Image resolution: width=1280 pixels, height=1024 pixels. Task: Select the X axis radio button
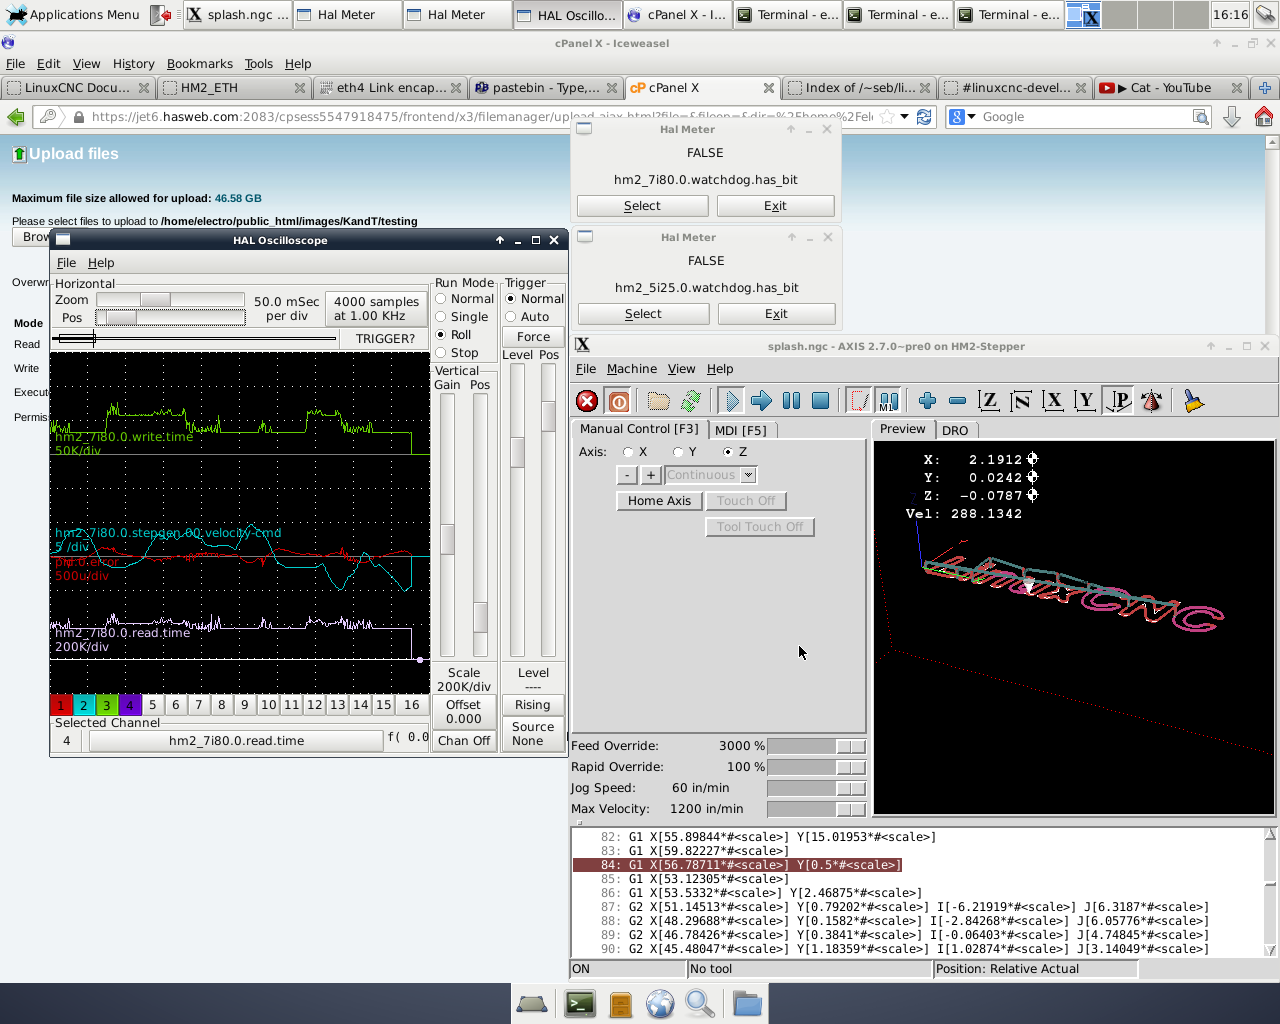628,452
